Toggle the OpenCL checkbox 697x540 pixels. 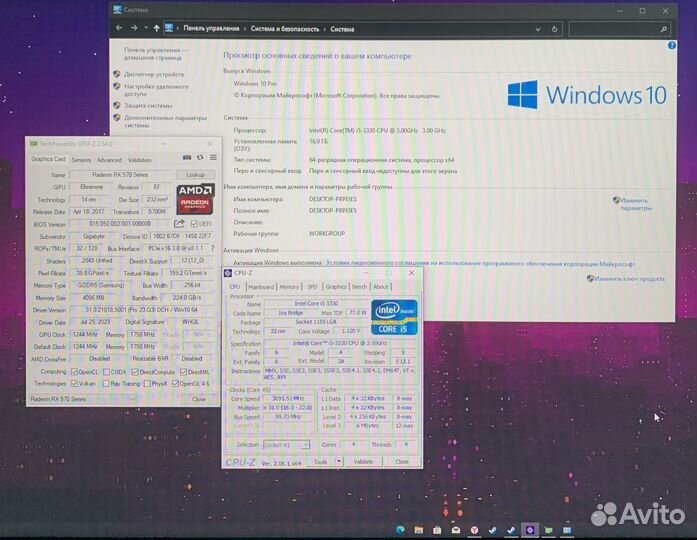tap(74, 372)
